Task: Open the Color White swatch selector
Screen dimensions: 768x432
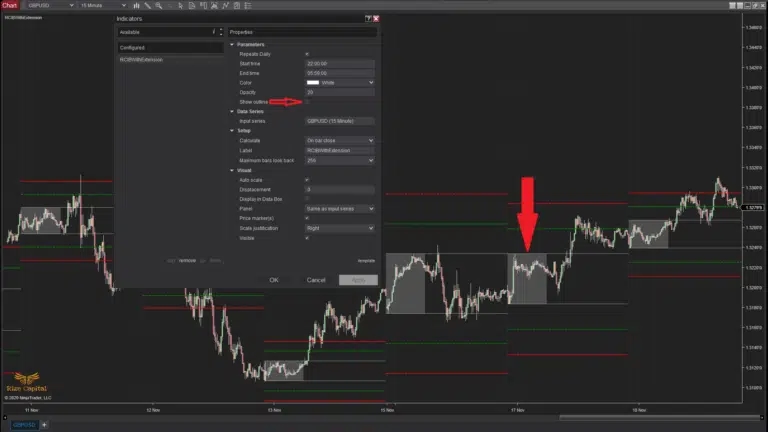Action: coord(340,82)
